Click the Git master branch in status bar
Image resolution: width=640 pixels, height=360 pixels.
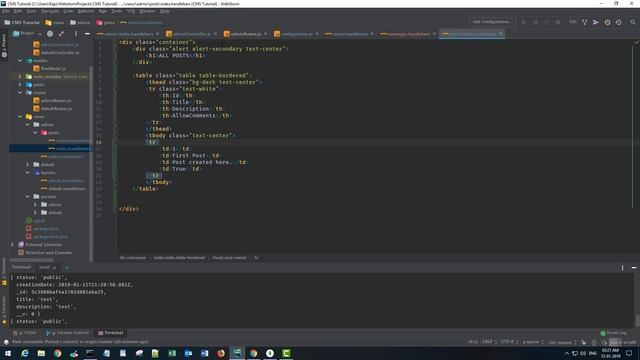click(562, 342)
